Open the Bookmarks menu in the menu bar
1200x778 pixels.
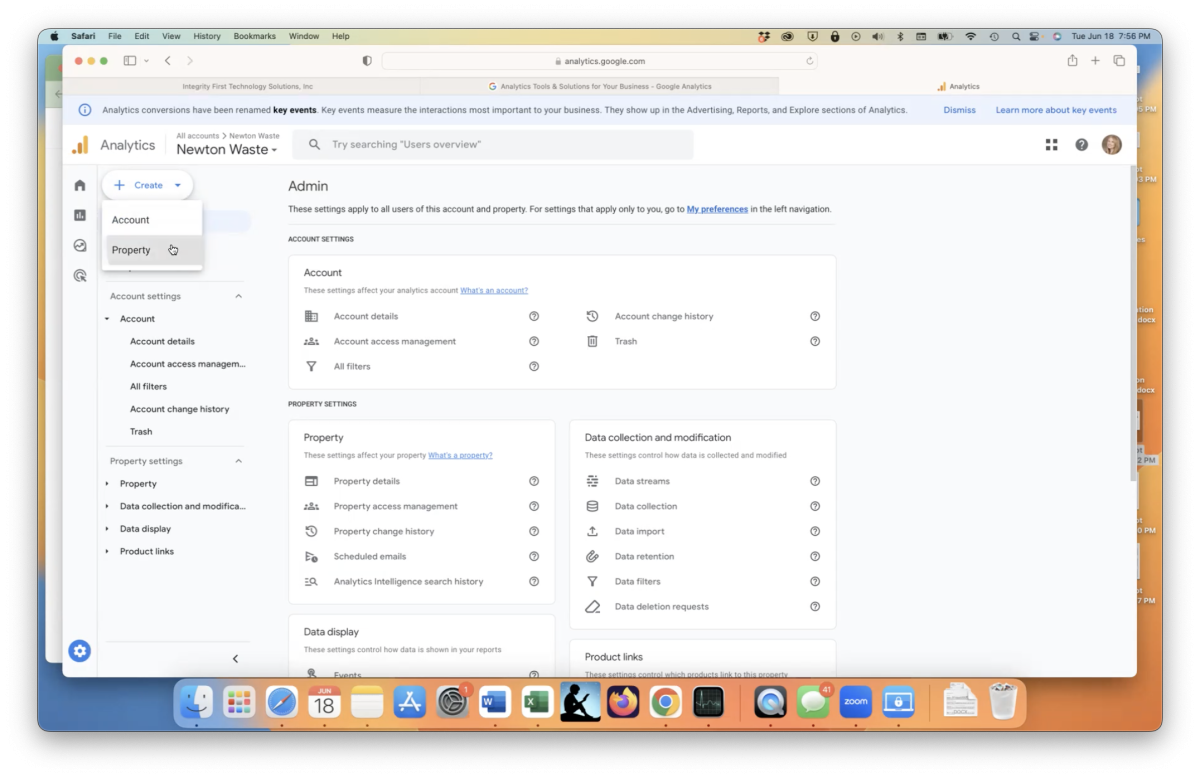[x=254, y=35]
